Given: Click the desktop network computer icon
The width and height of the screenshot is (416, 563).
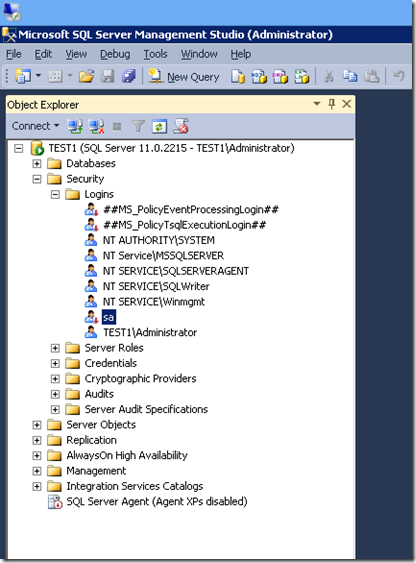Looking at the screenshot, I should tap(12, 11).
